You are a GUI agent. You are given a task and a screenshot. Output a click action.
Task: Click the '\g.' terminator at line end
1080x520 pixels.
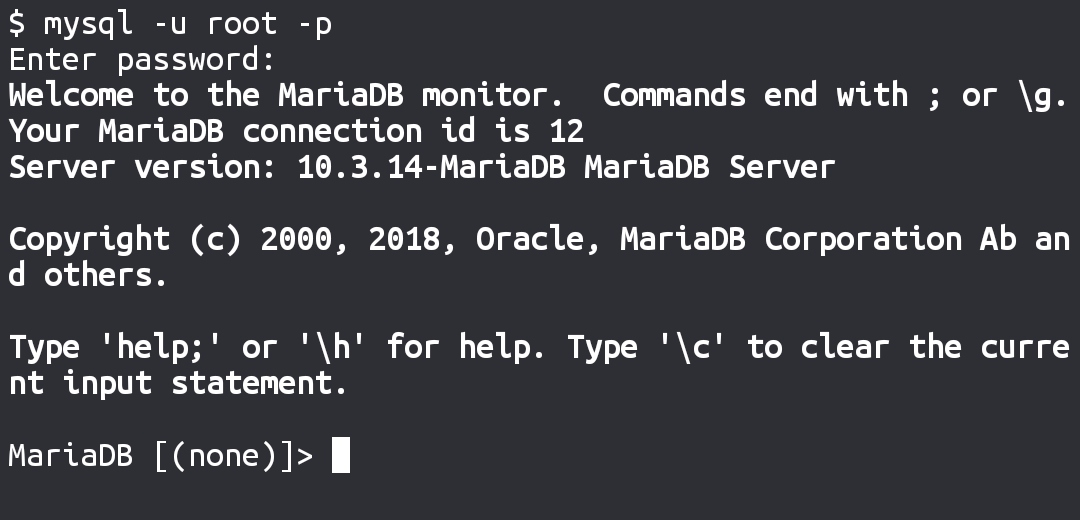pos(1042,96)
